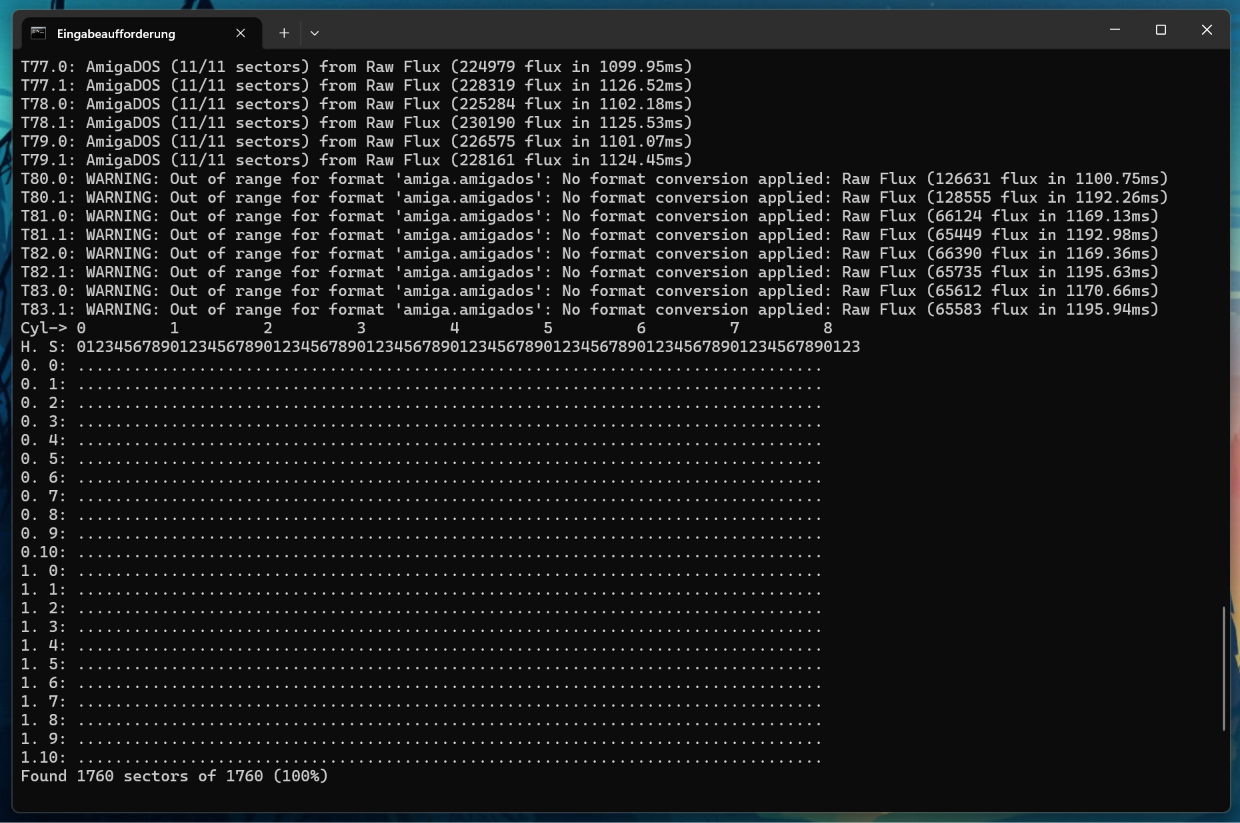Click the terminal icon in the Eingabeaufforderung tab
The width and height of the screenshot is (1240, 823).
coord(38,33)
